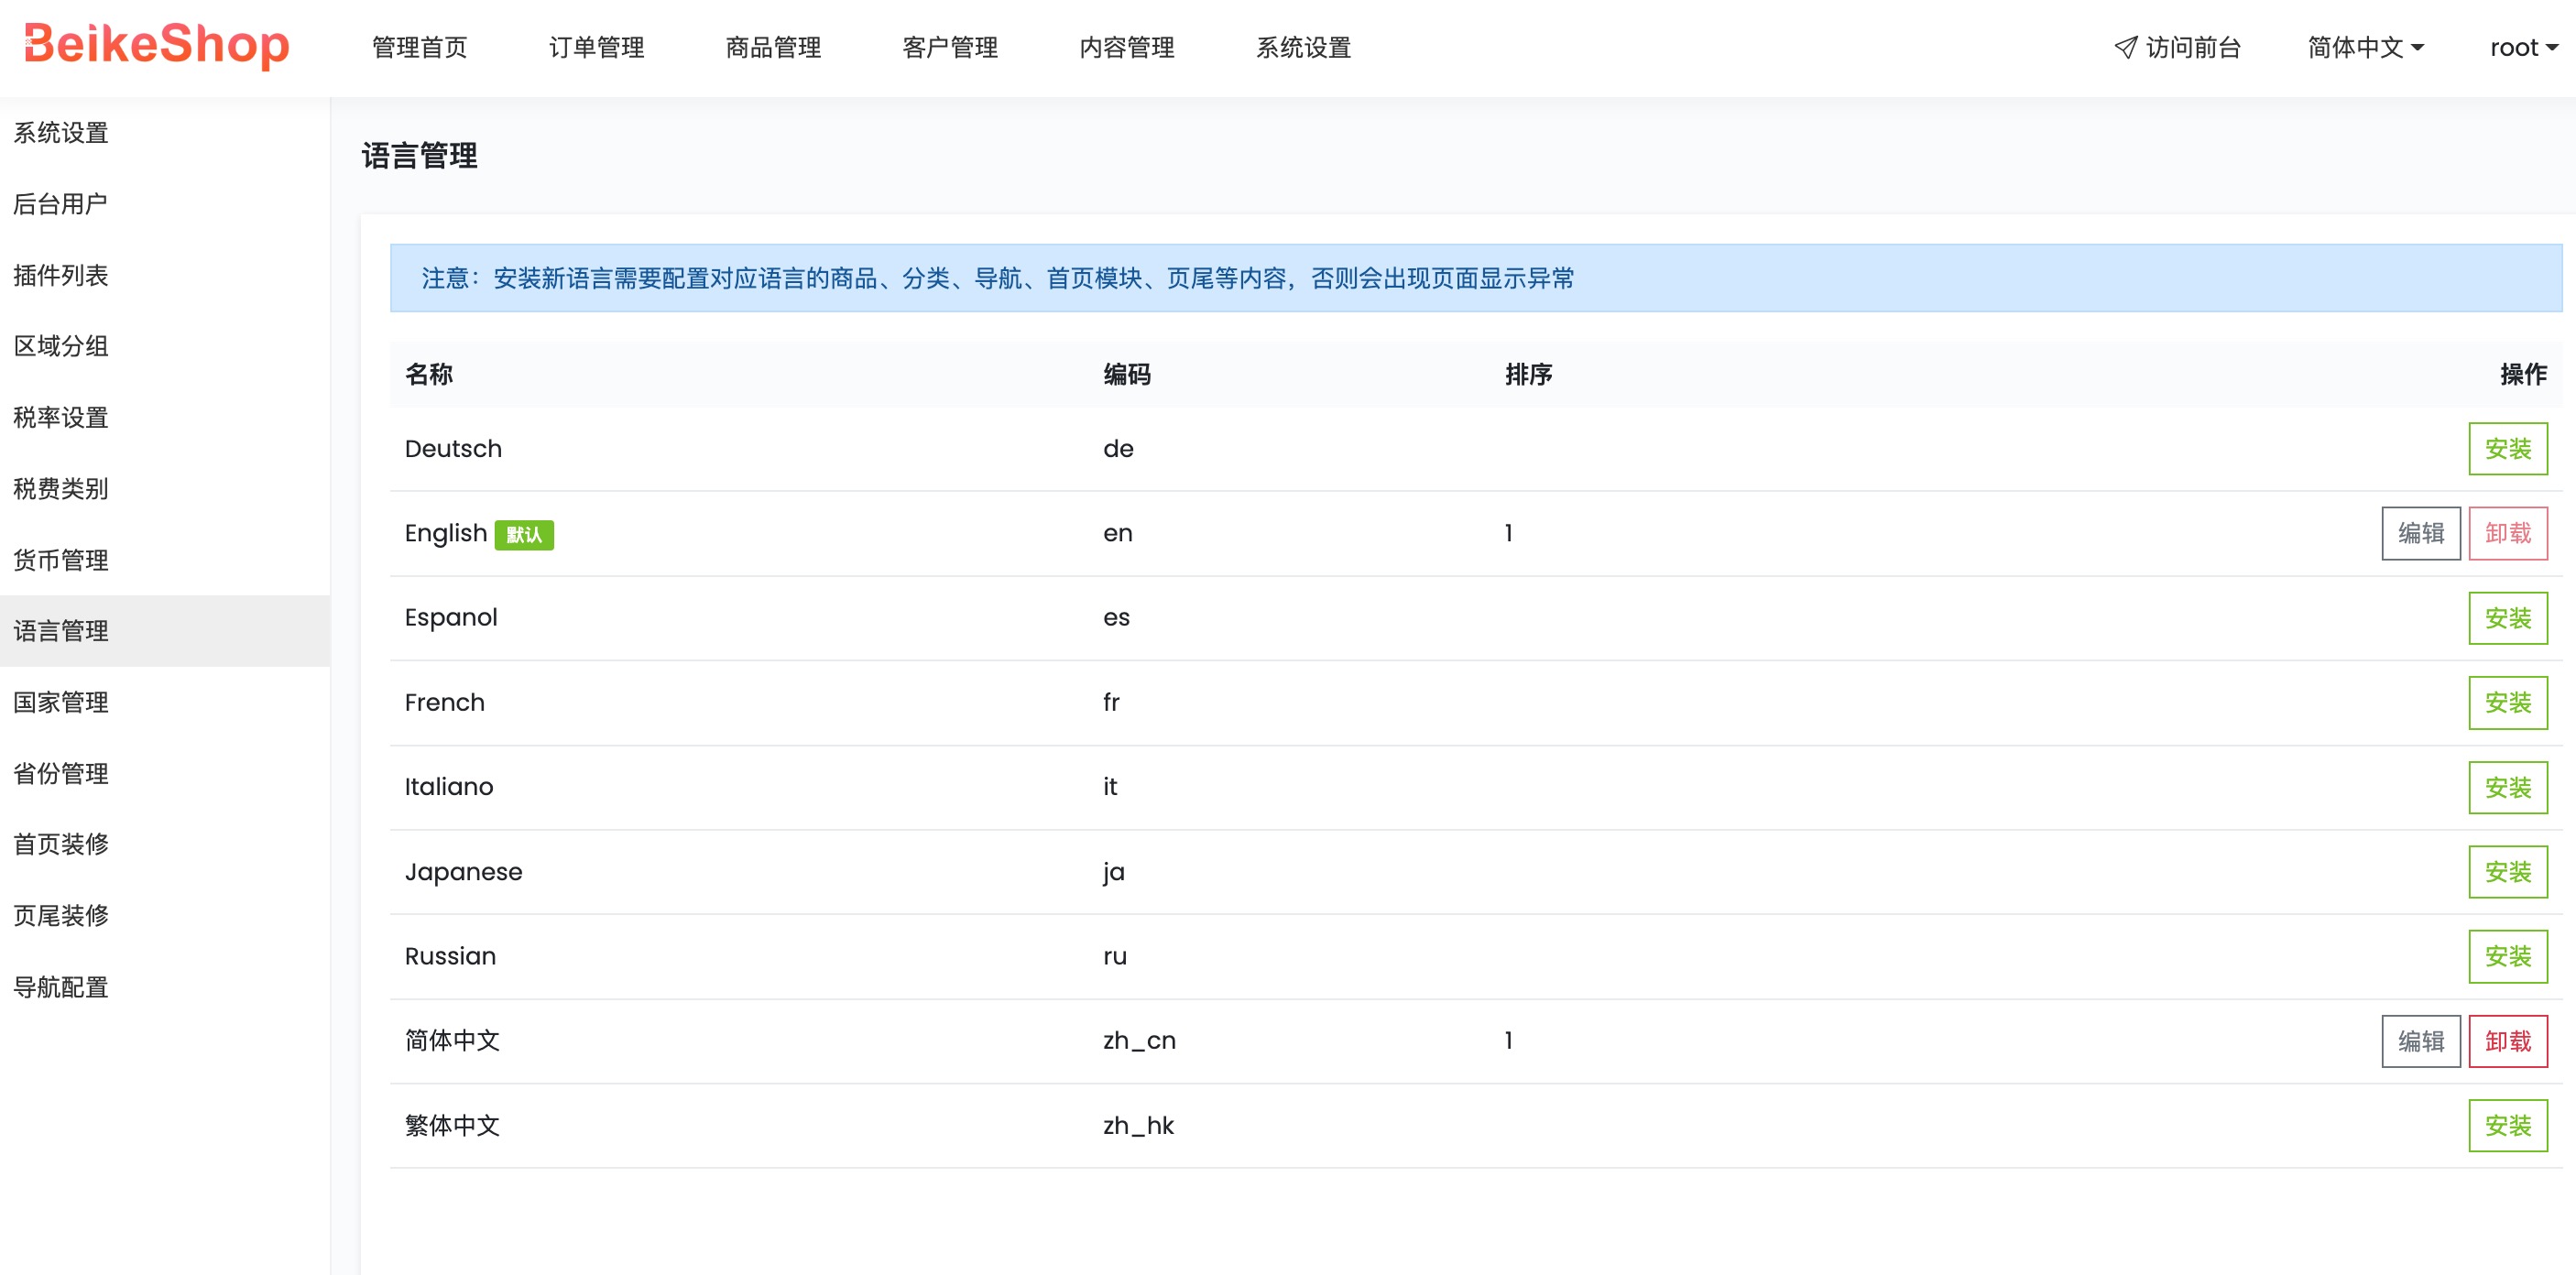Click the en code cell
Image resolution: width=2576 pixels, height=1275 pixels.
[1117, 533]
